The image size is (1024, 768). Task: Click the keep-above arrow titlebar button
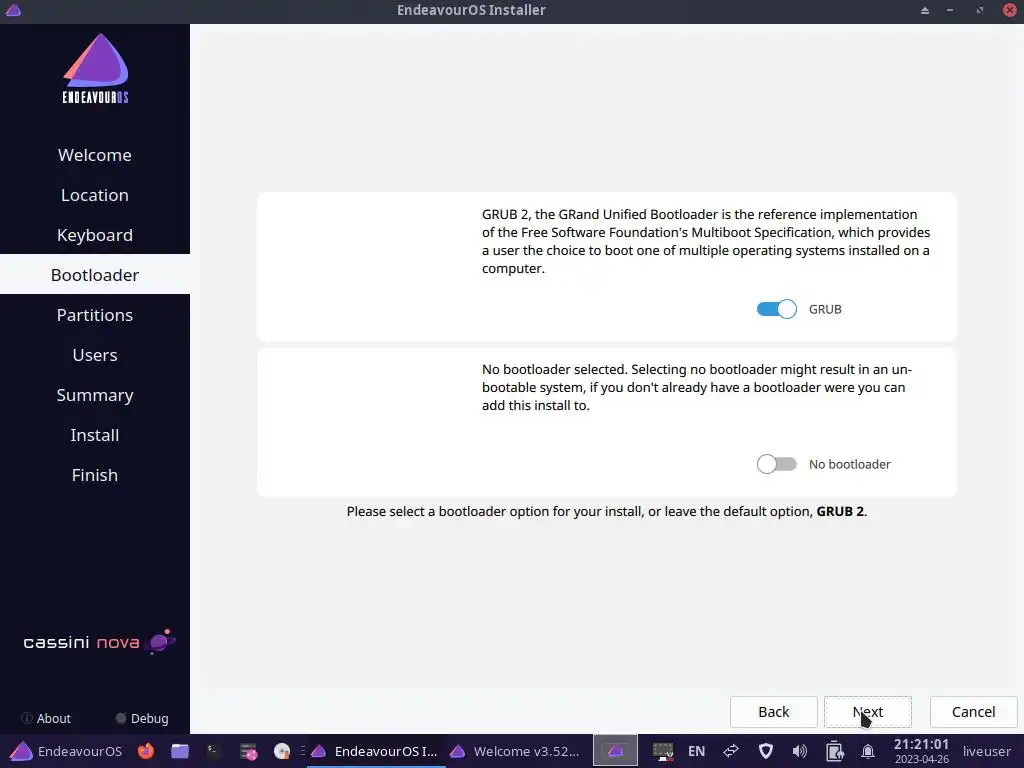tap(925, 10)
